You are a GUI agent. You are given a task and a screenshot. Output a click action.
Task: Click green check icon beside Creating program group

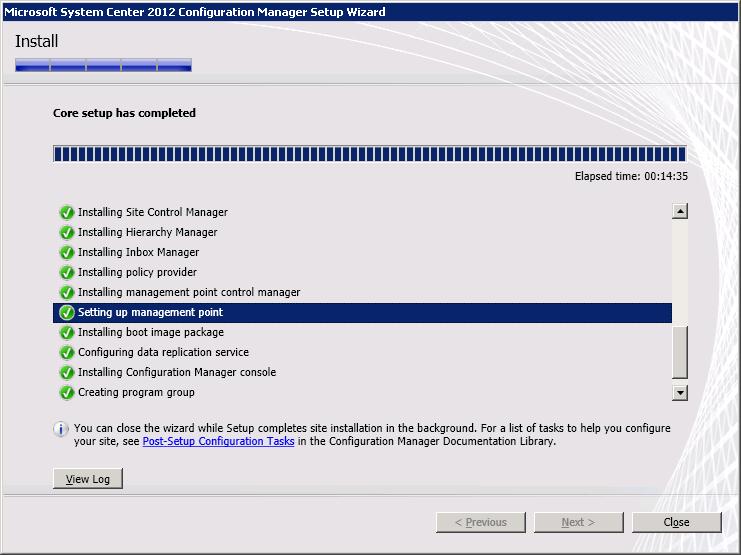tap(67, 392)
